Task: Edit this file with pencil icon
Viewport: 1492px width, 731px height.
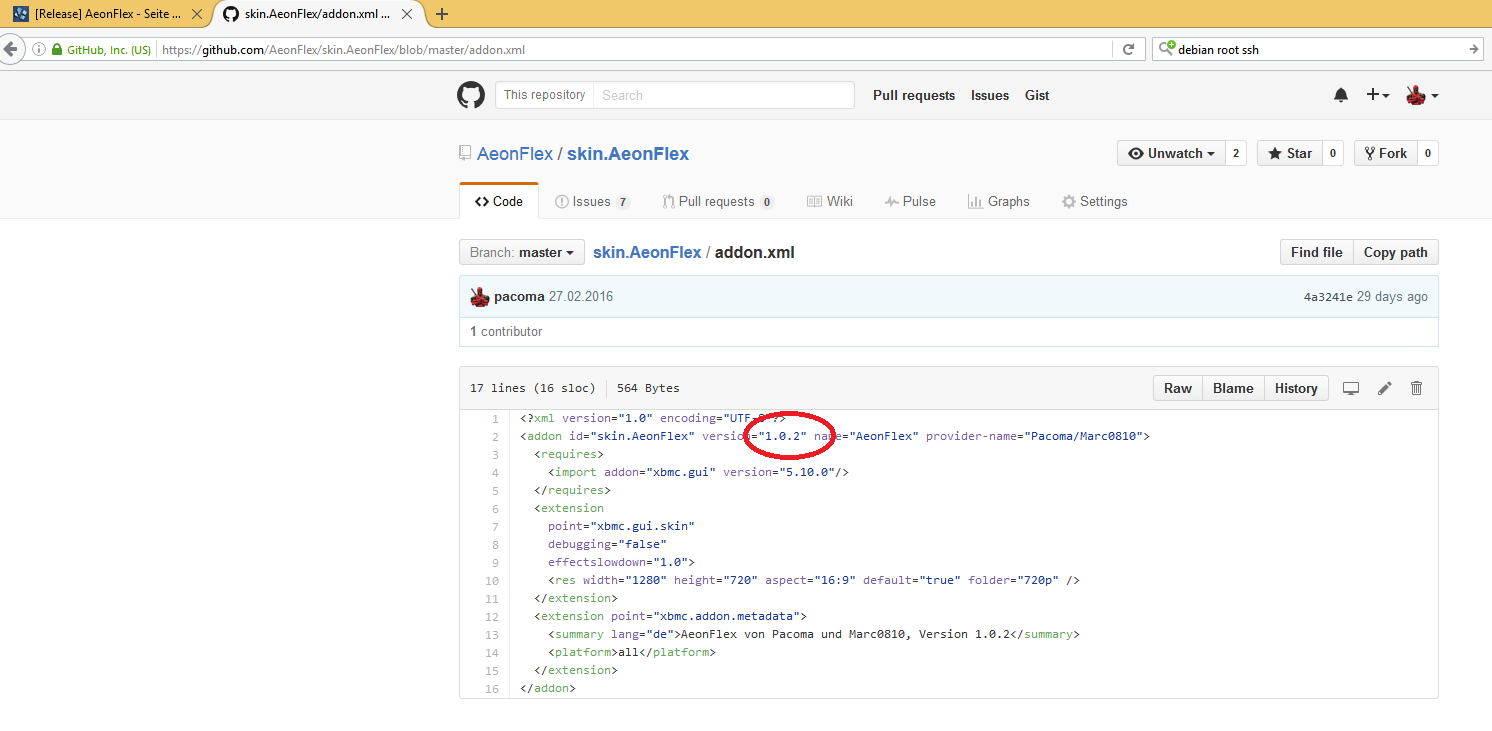Action: point(1385,388)
